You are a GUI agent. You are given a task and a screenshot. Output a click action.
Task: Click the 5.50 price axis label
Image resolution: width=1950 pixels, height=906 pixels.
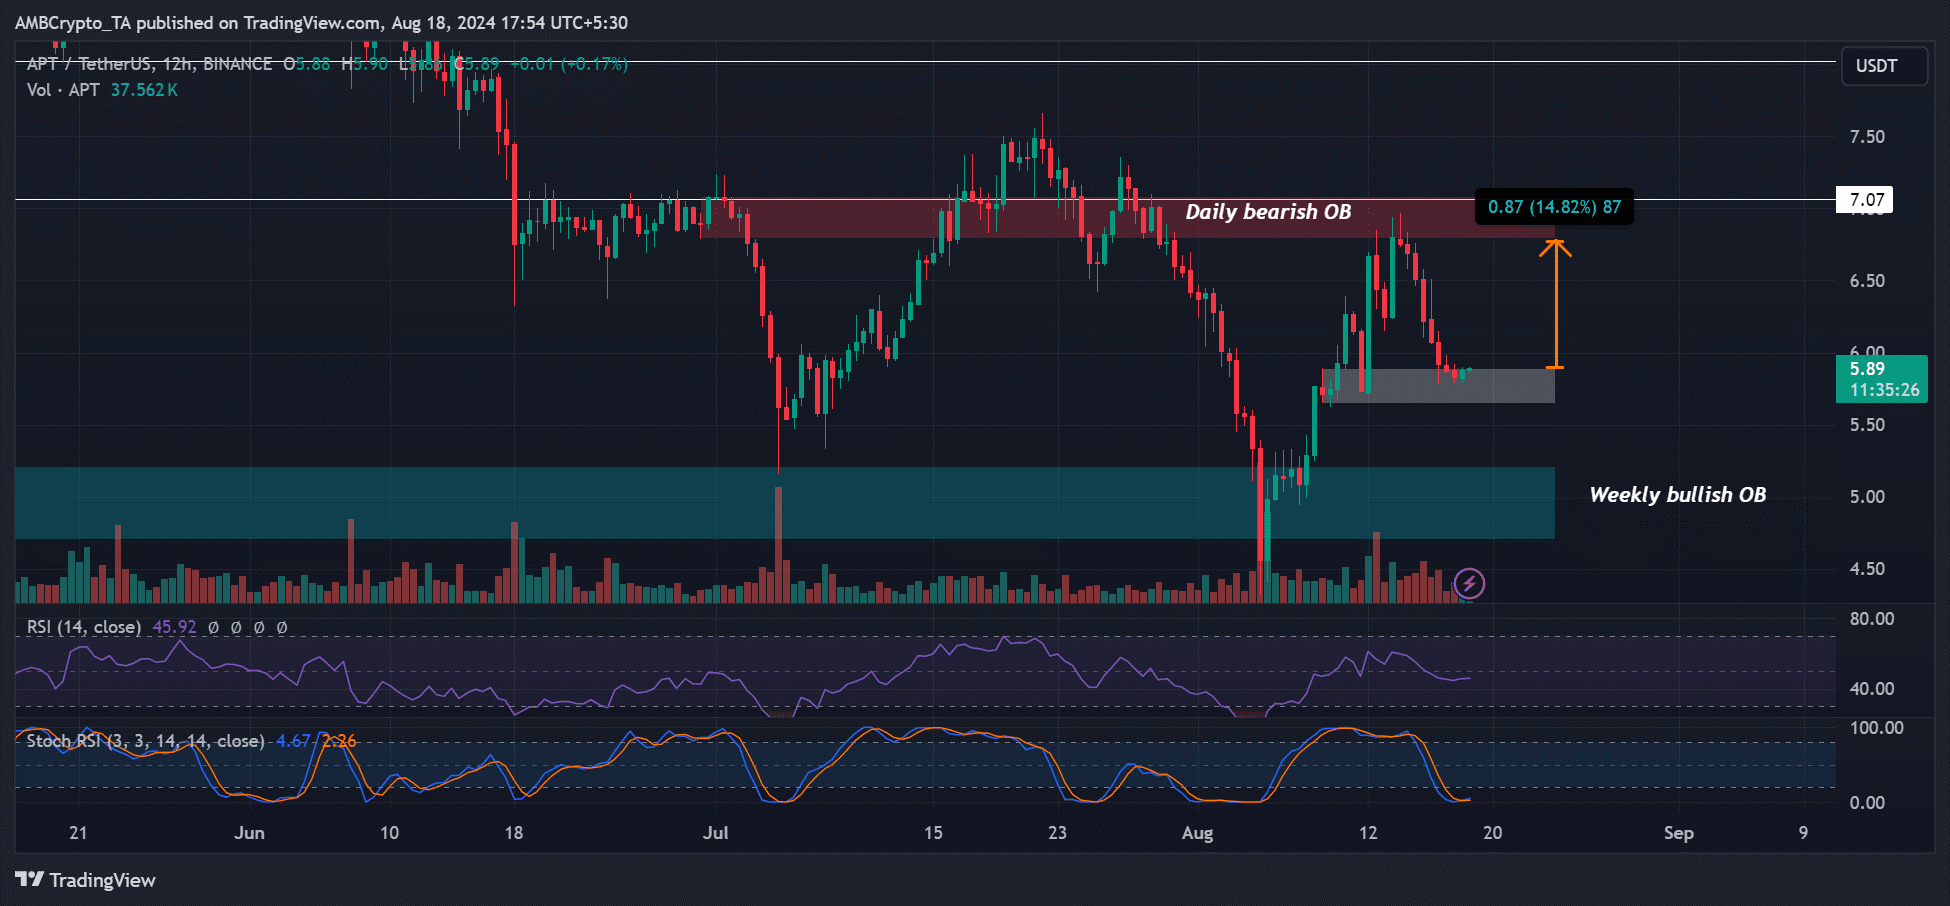(1867, 425)
